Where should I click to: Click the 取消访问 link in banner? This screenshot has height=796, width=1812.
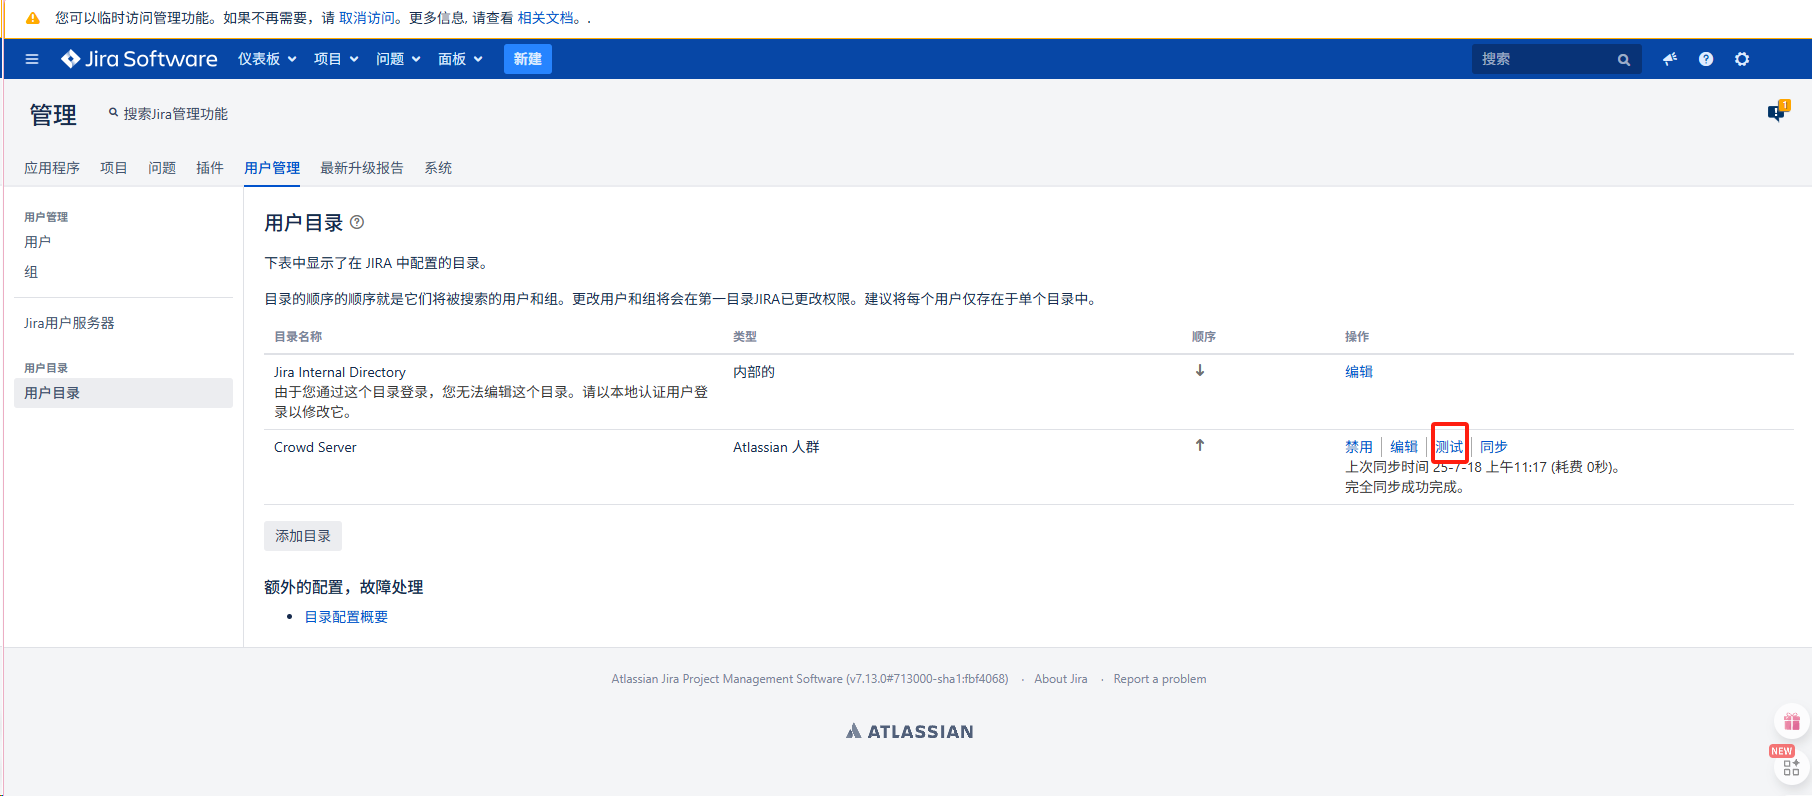[367, 18]
